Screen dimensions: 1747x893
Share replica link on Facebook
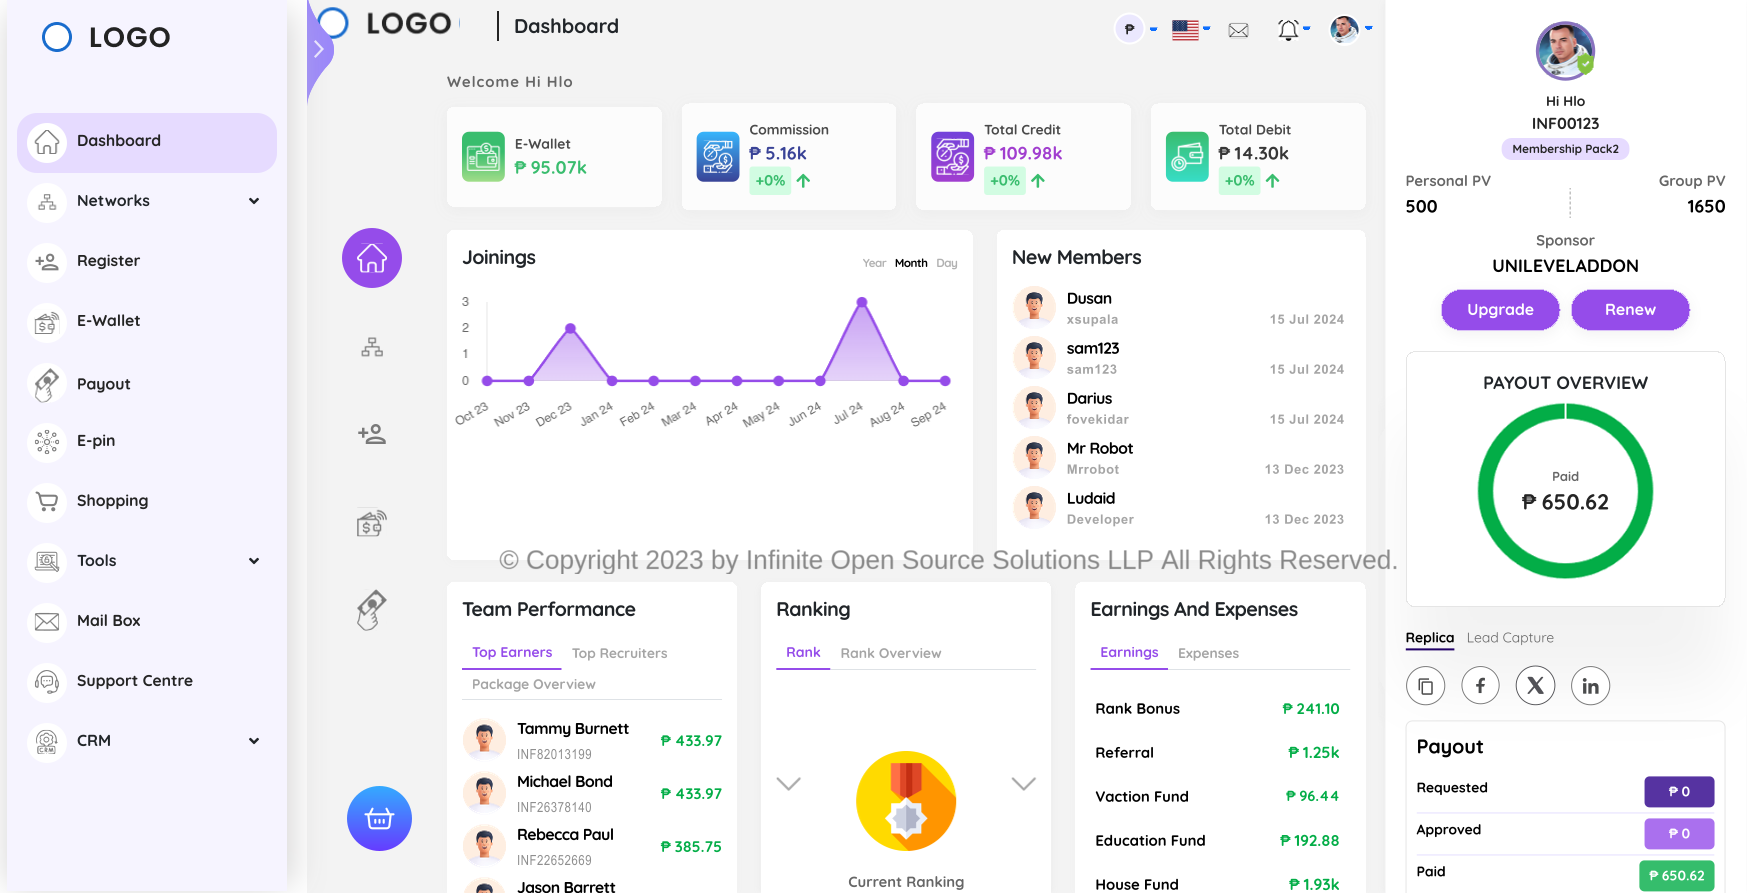coord(1480,686)
